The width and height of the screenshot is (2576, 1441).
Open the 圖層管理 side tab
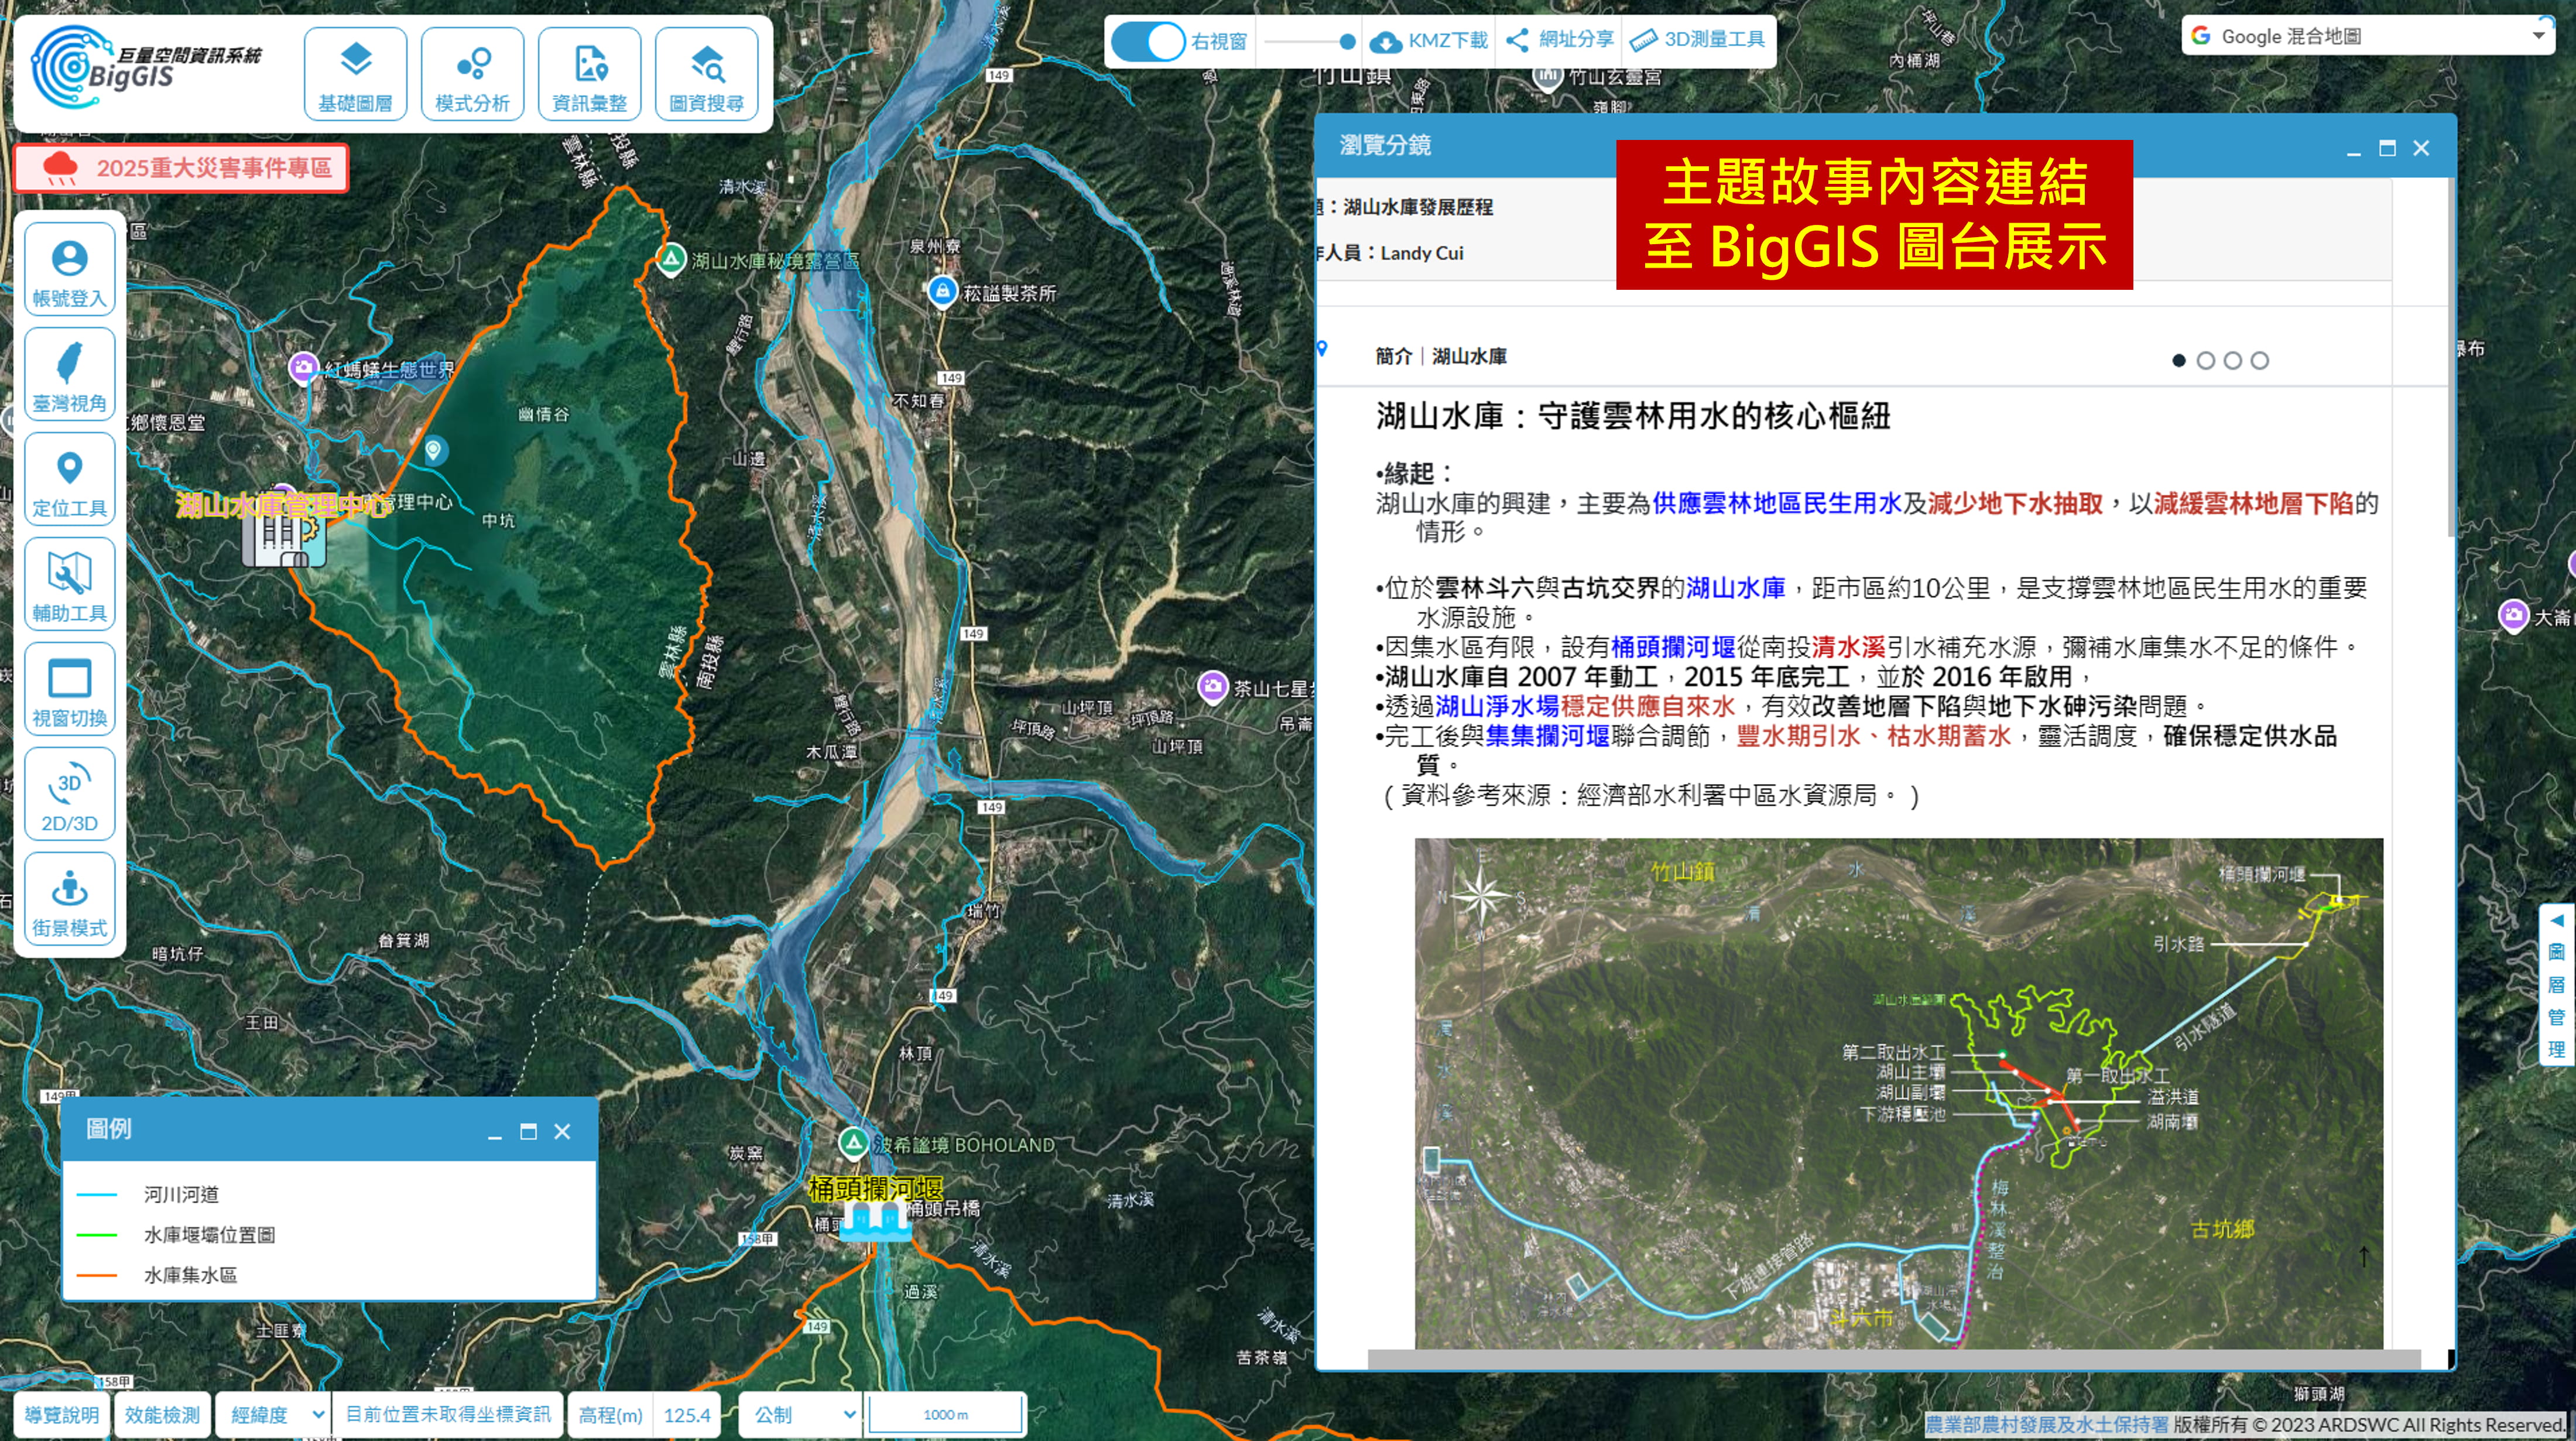(2556, 985)
